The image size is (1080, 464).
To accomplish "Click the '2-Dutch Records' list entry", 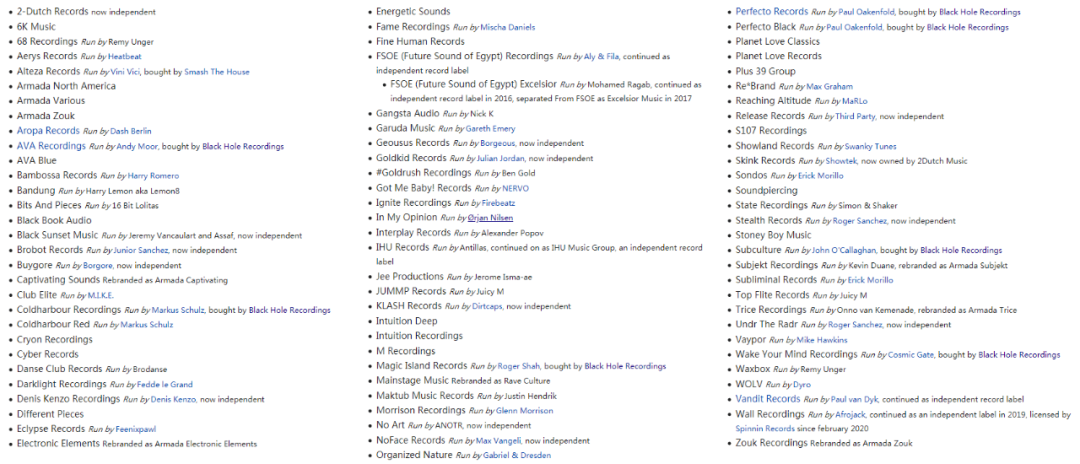I will pos(54,12).
